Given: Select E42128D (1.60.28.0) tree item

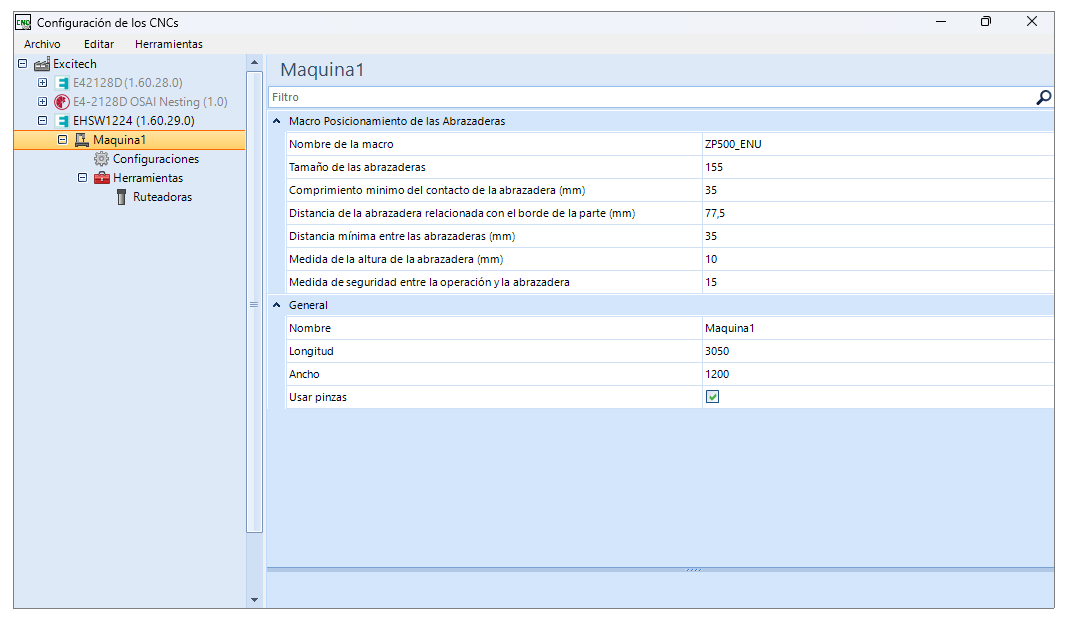Looking at the screenshot, I should 128,83.
